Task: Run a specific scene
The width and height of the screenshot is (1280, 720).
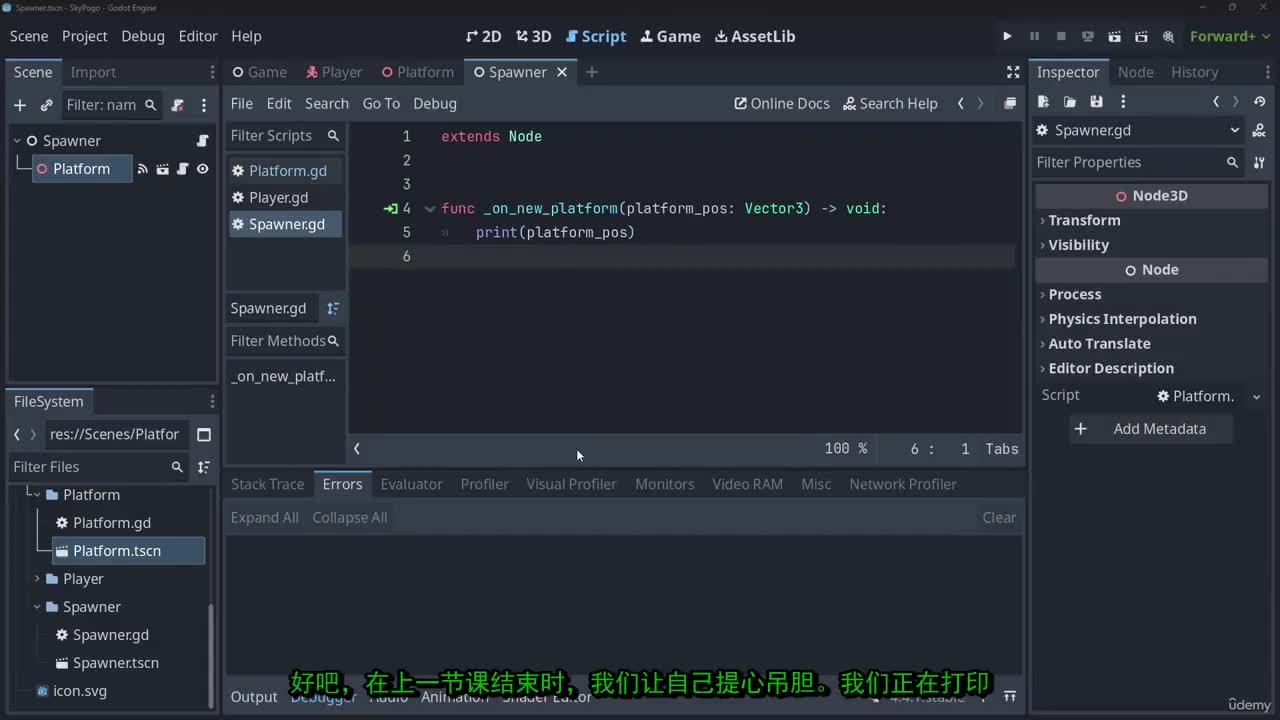Action: [x=1141, y=36]
